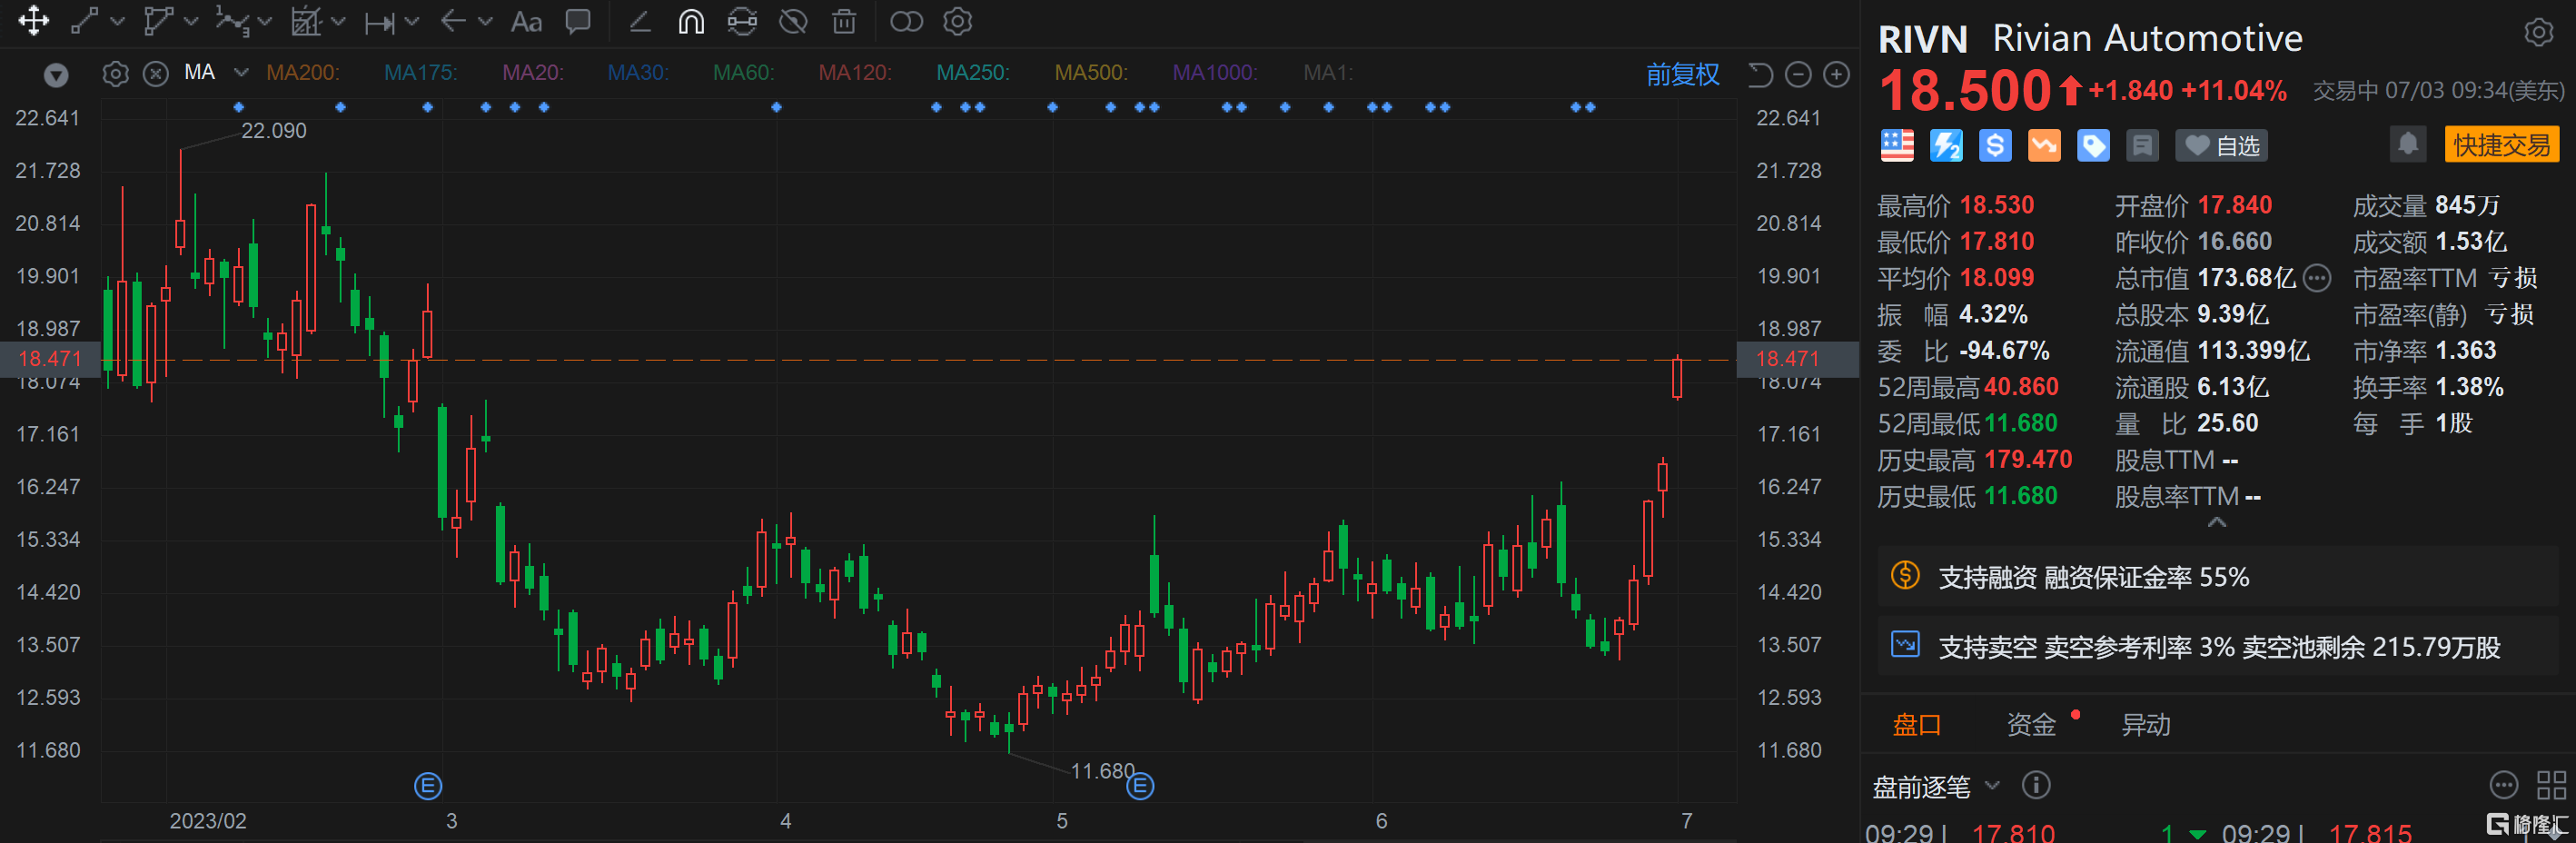Click the grid layout icon

(2551, 786)
